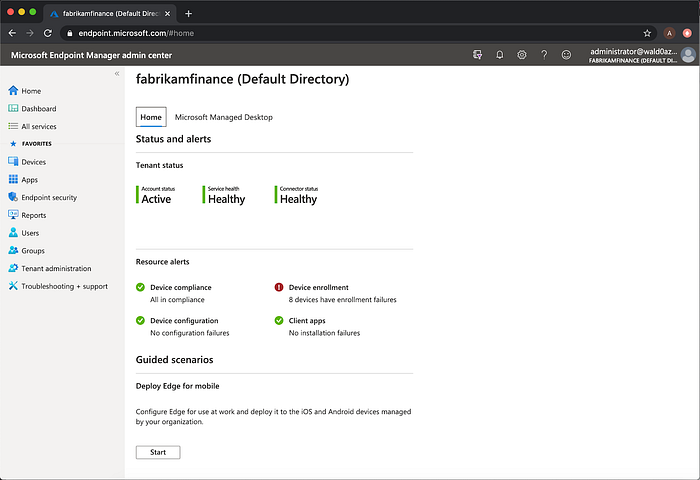700x480 pixels.
Task: Click 'No installation failures' text
Action: pyautogui.click(x=324, y=333)
